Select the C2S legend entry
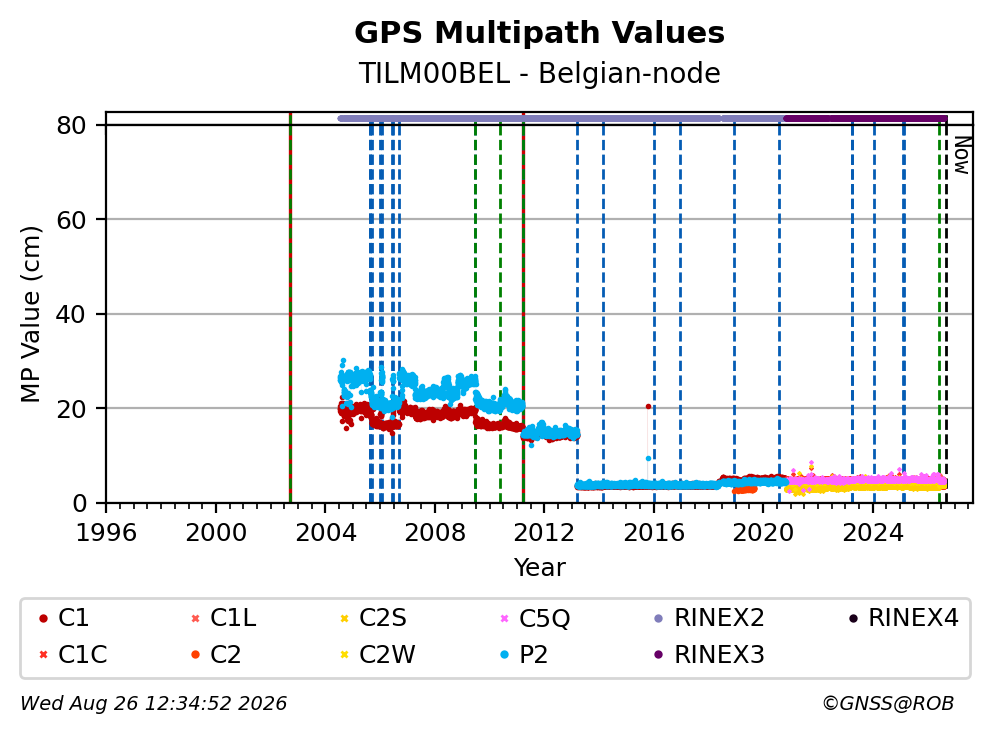Viewport: 992px width, 734px height. pyautogui.click(x=373, y=618)
